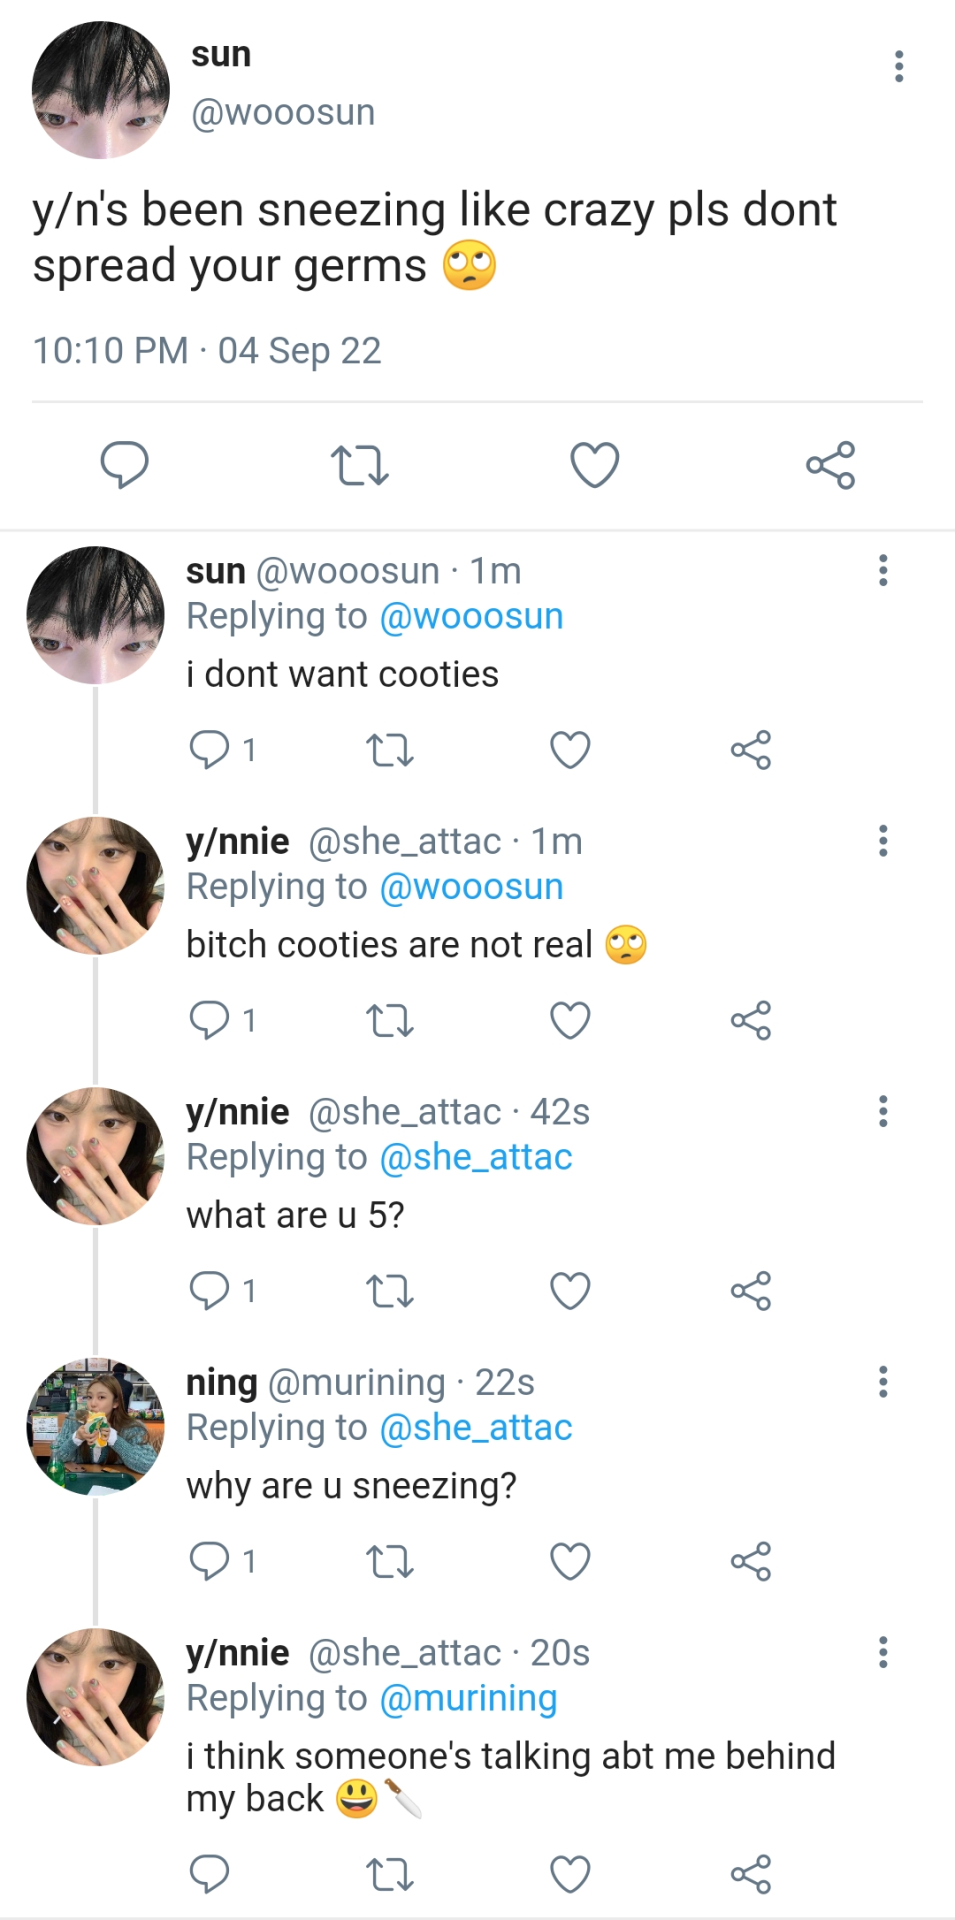Retweet the main tweet about spreading germs

(360, 465)
